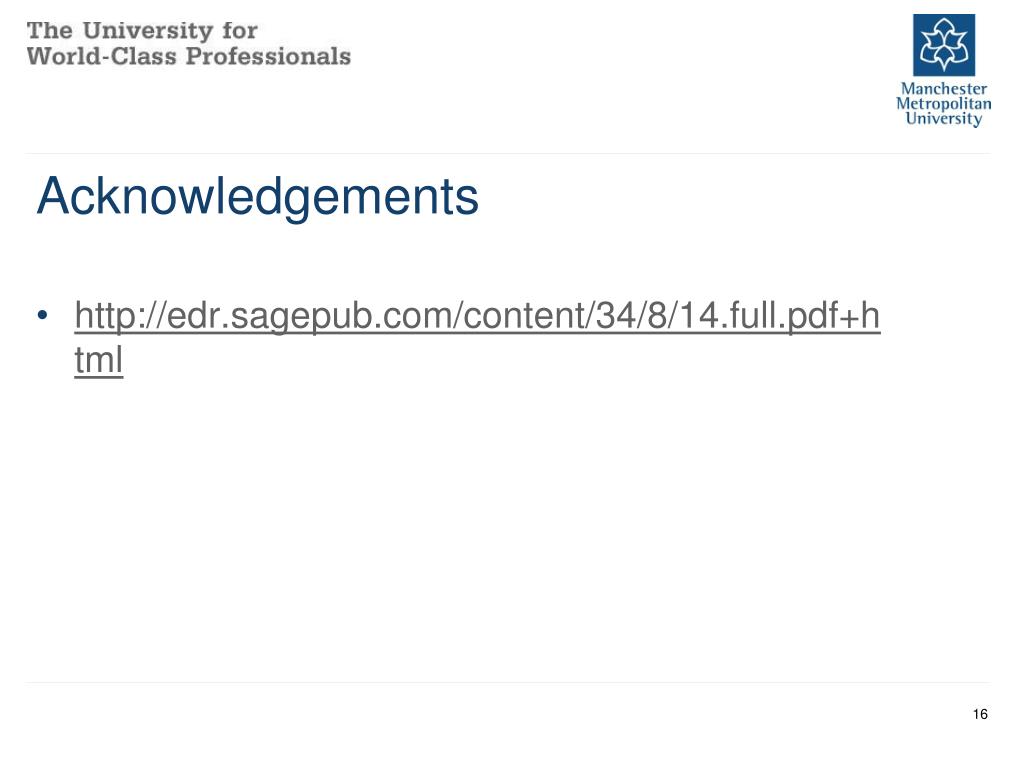Click the 'World-Class Professionals' tagline text
Screen dimensions: 1024x768
[x=189, y=56]
